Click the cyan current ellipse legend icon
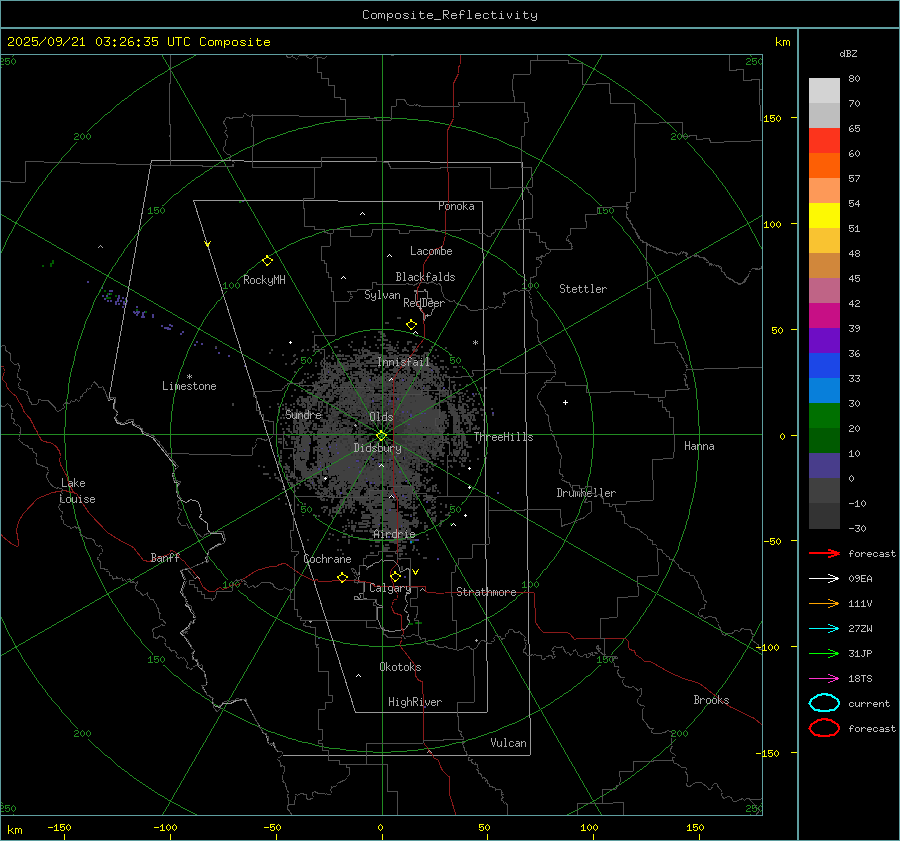 [x=824, y=703]
